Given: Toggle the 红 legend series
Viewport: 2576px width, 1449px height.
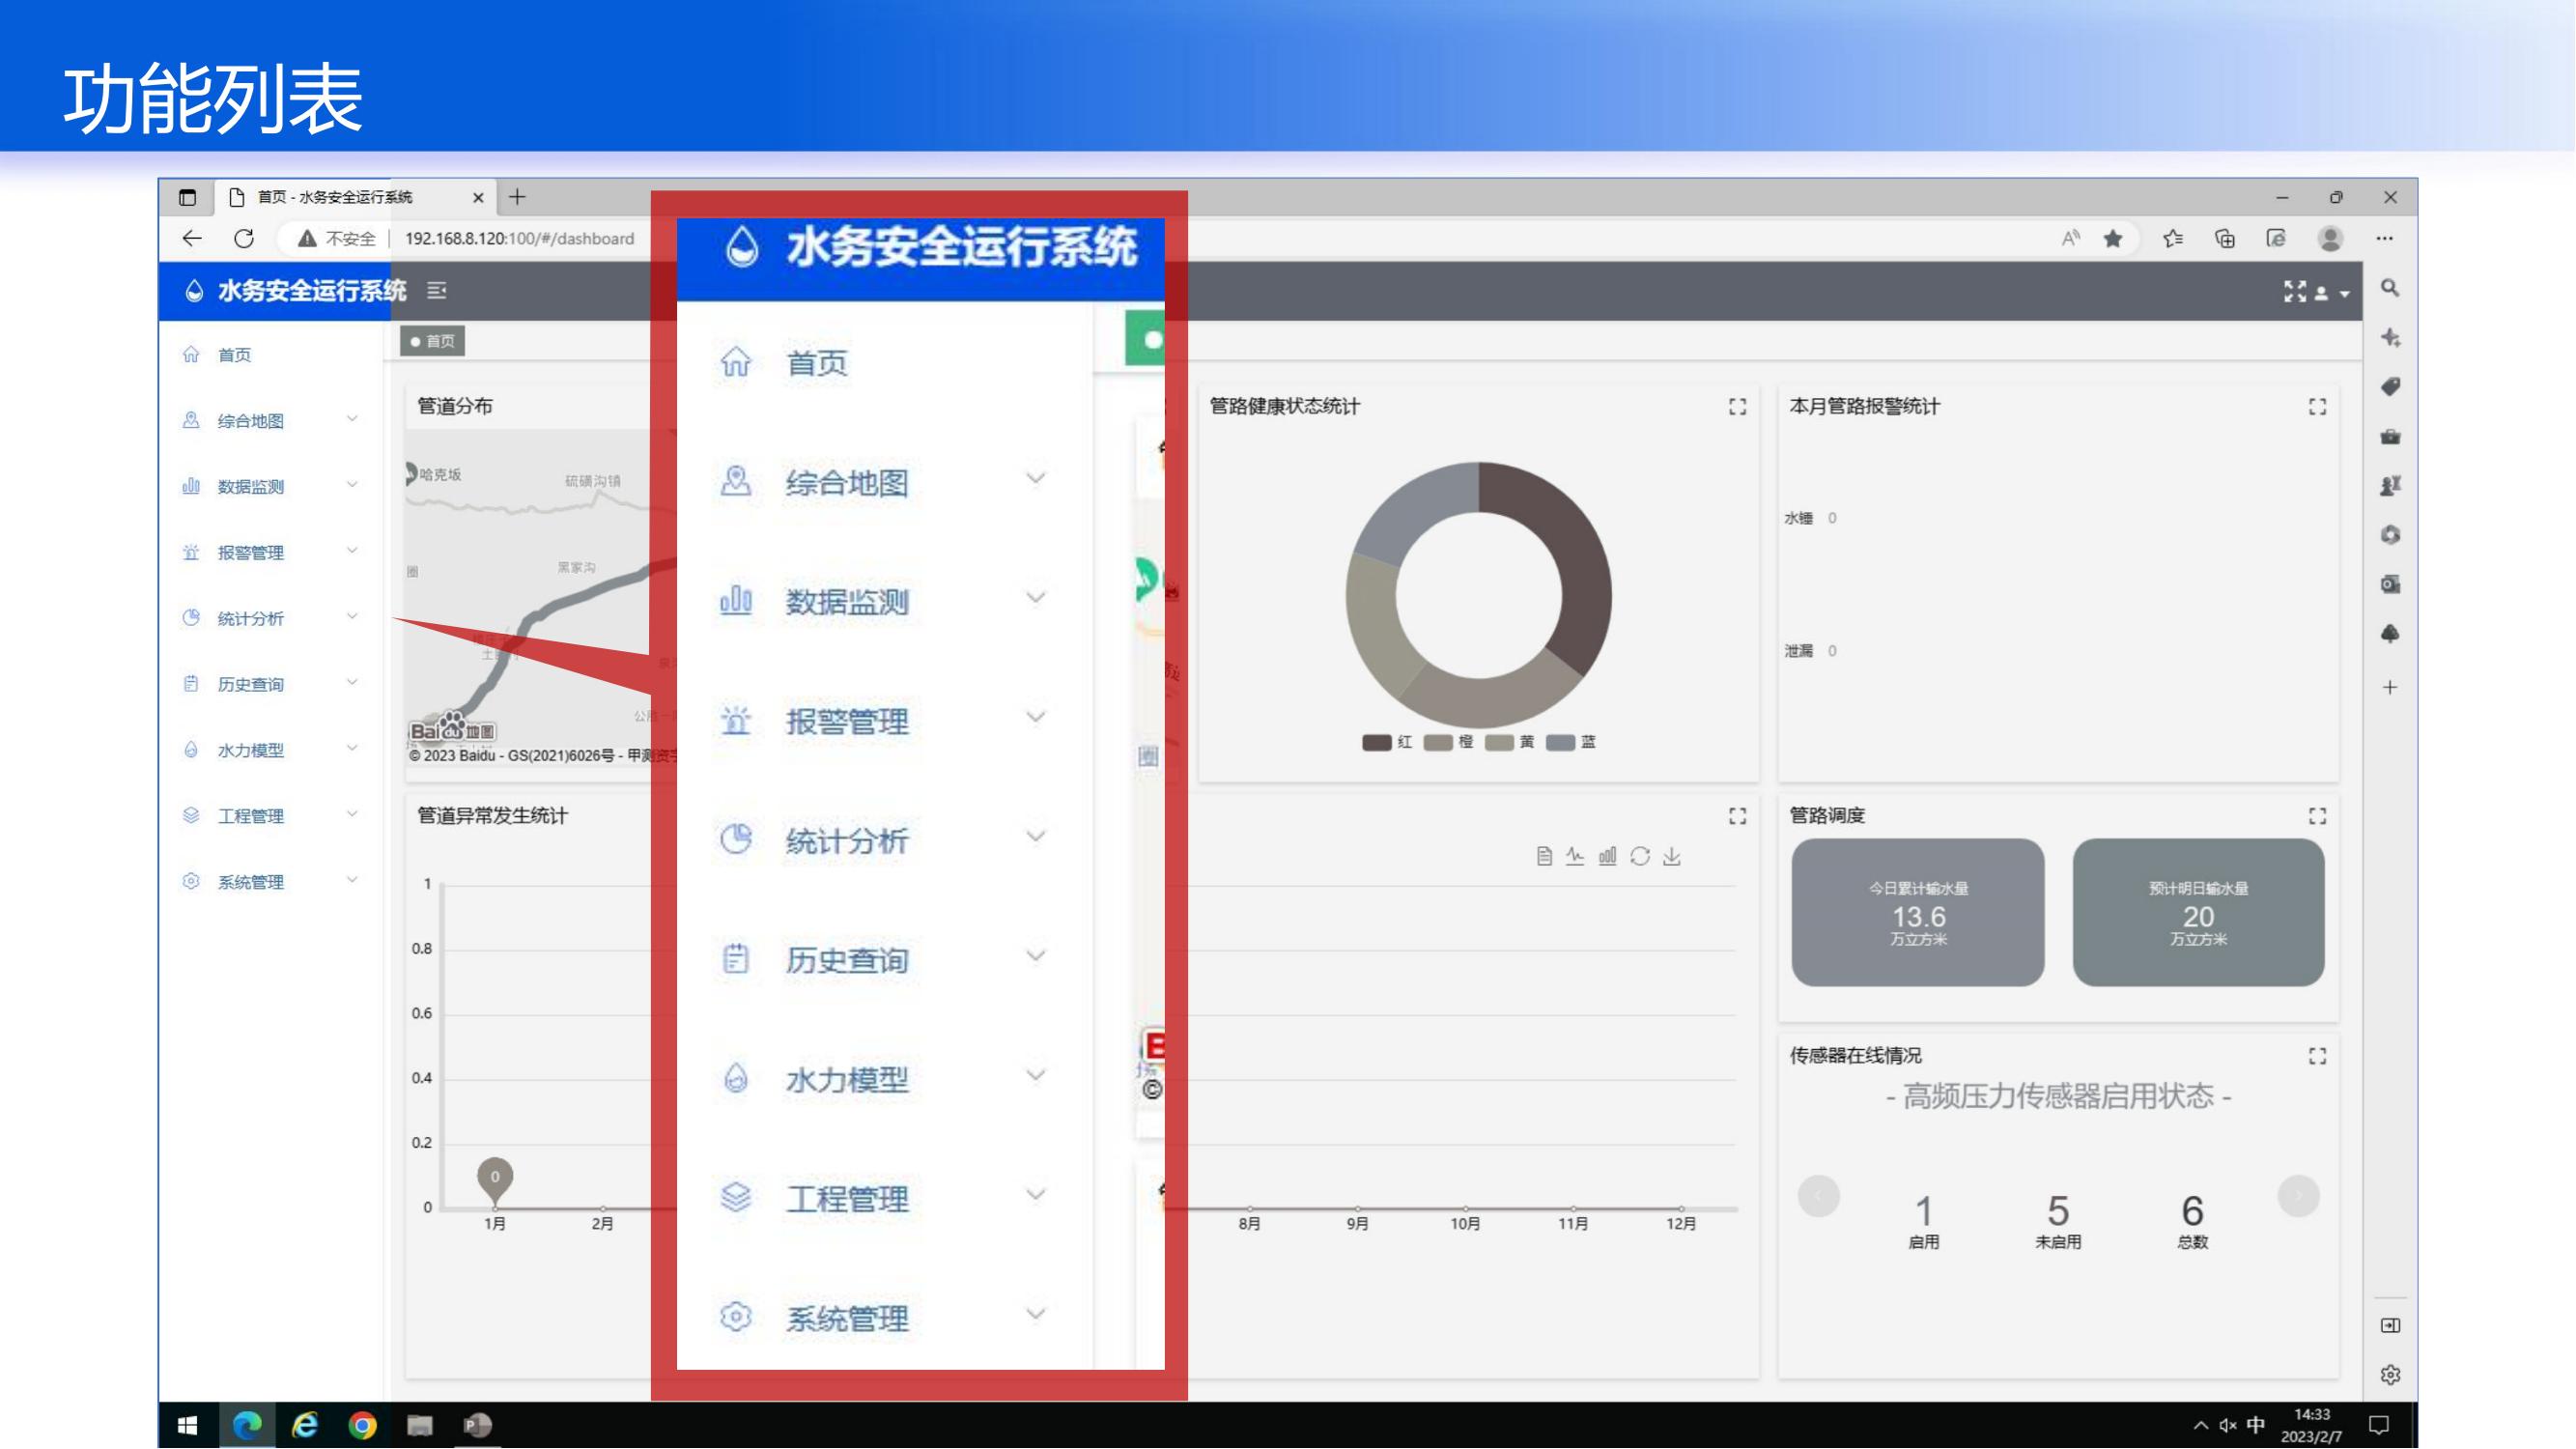Looking at the screenshot, I should (x=1387, y=742).
